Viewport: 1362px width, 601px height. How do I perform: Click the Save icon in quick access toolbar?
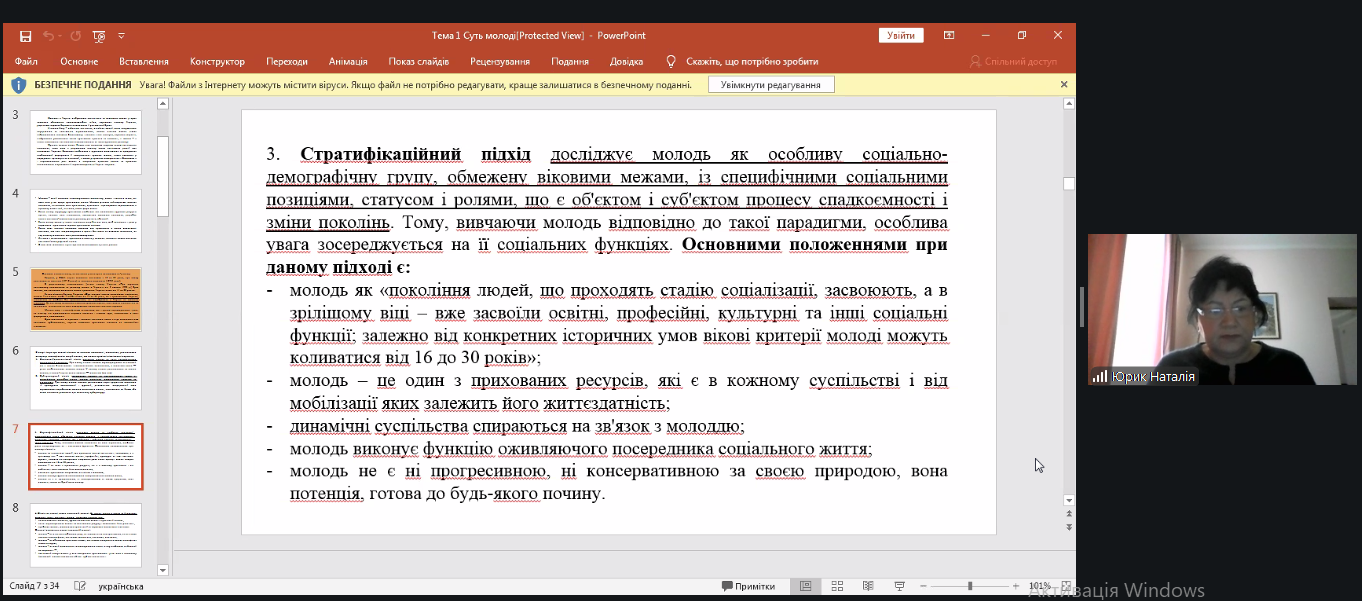pos(25,36)
